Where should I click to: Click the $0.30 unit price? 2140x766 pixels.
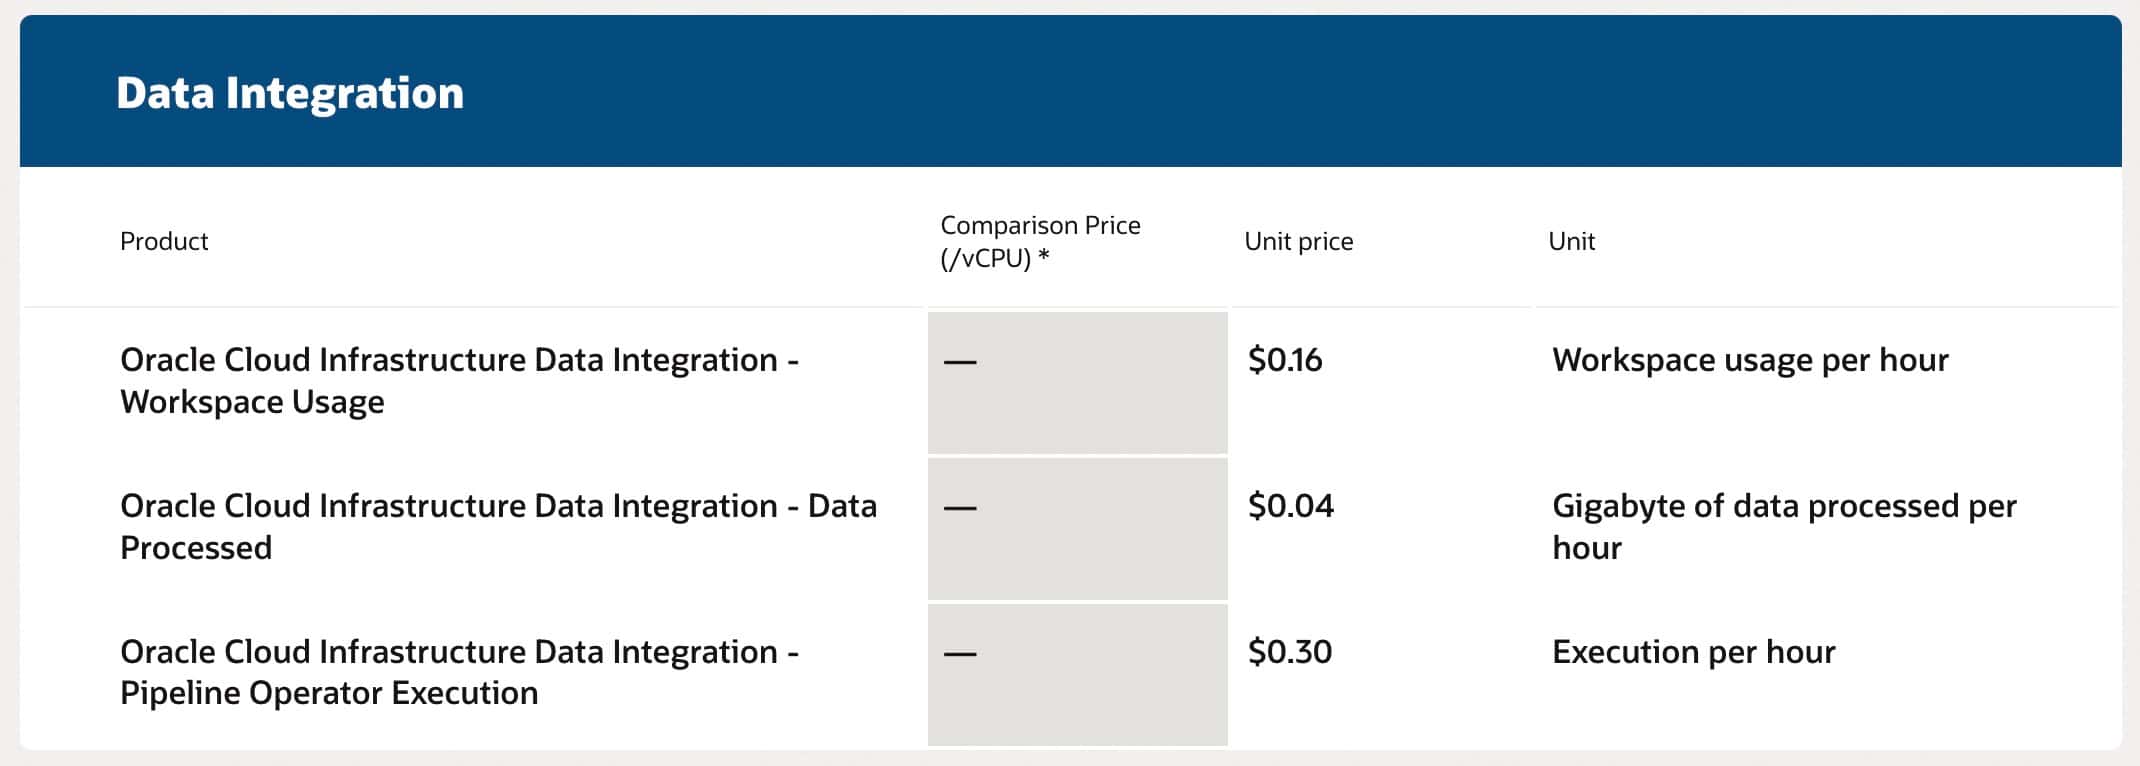[x=1289, y=652]
